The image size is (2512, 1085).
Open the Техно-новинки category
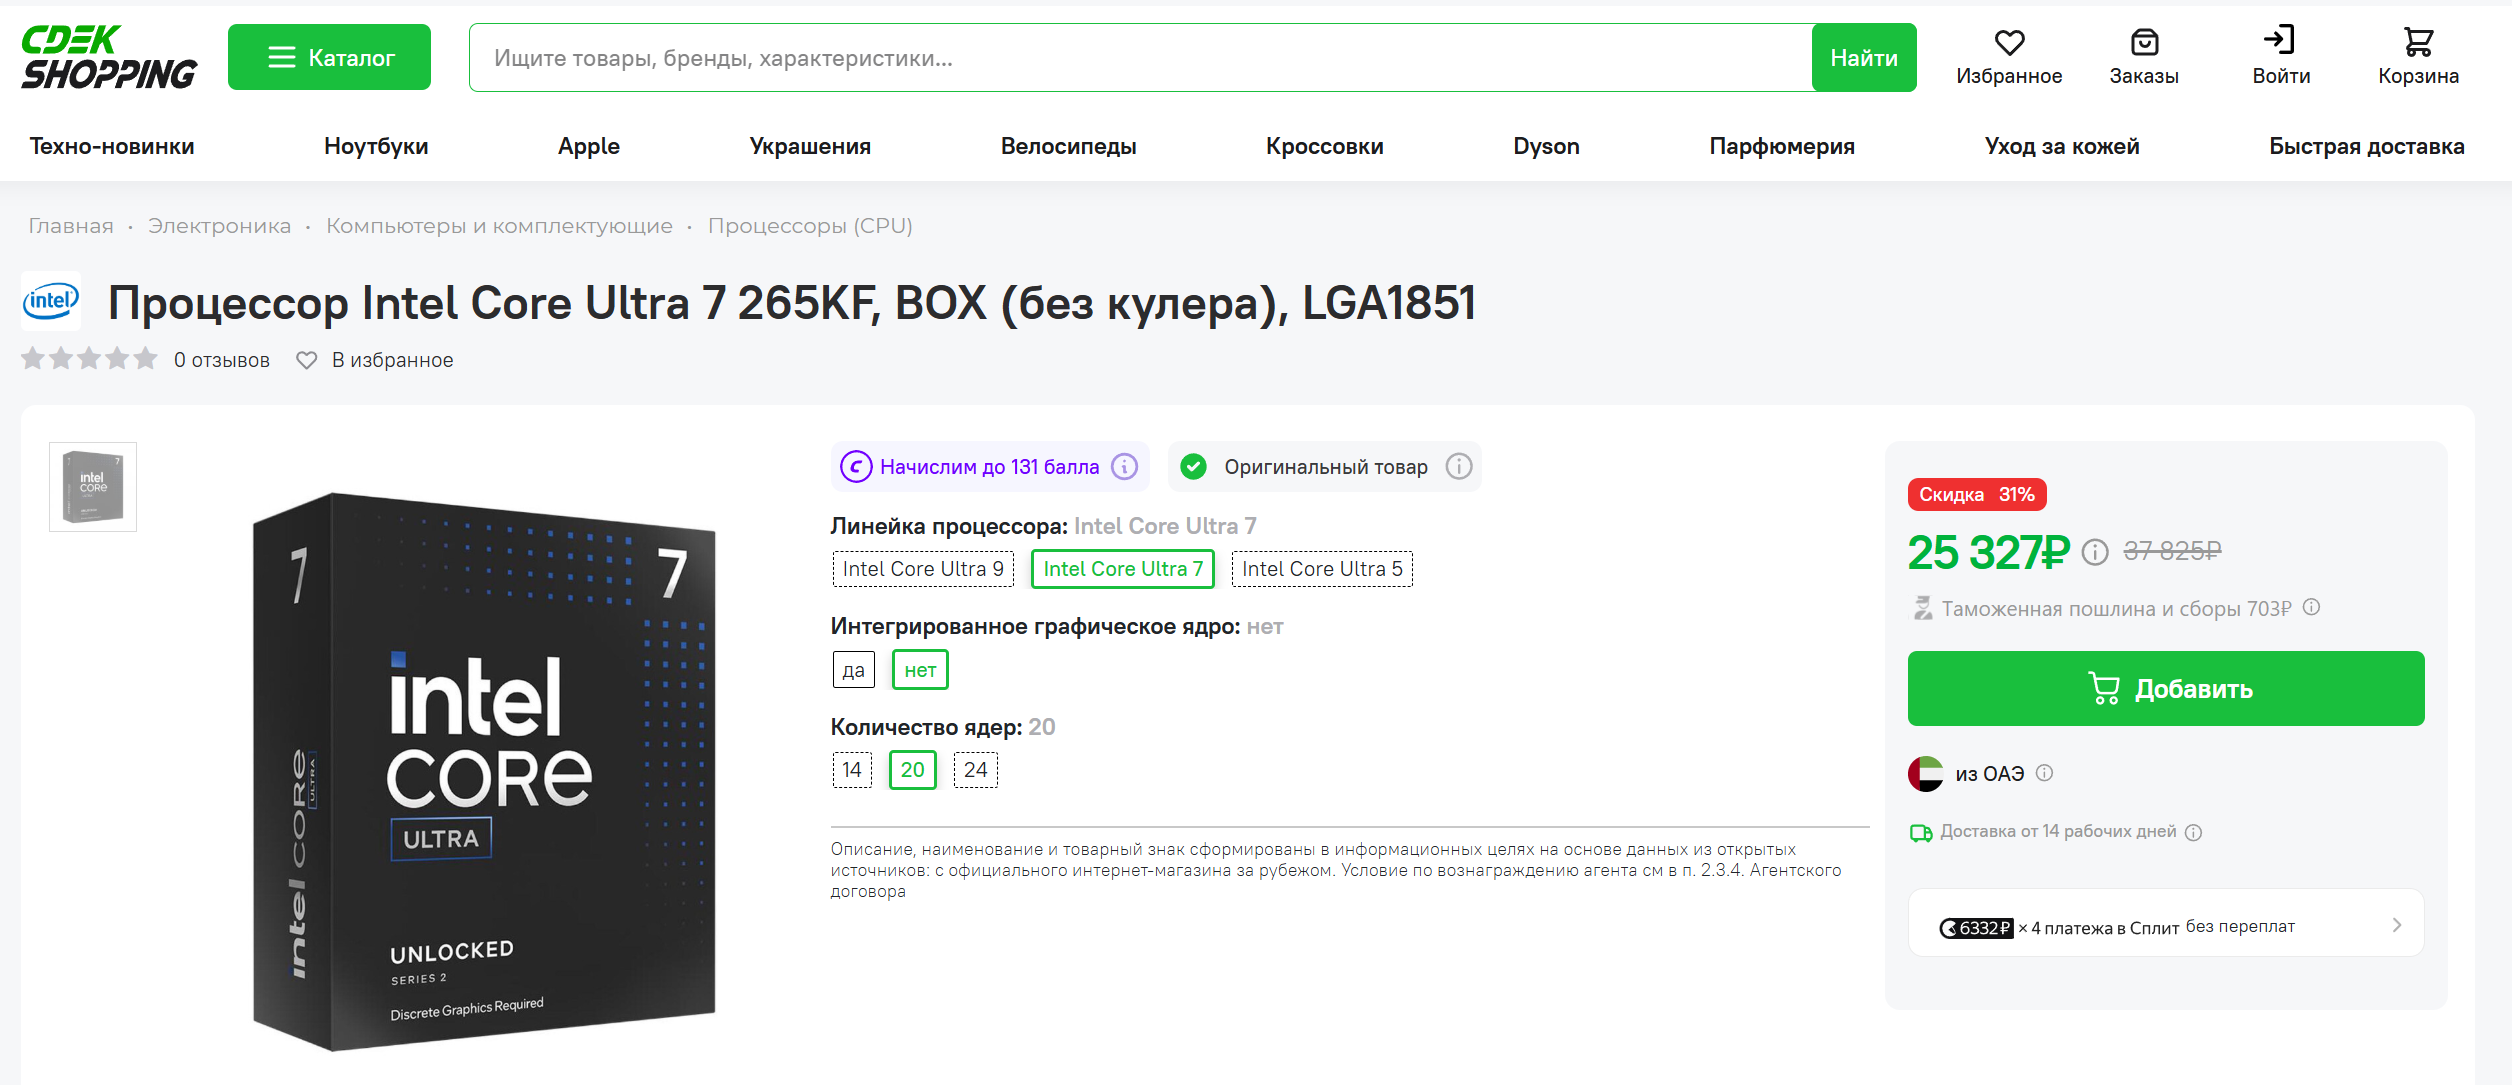112,146
